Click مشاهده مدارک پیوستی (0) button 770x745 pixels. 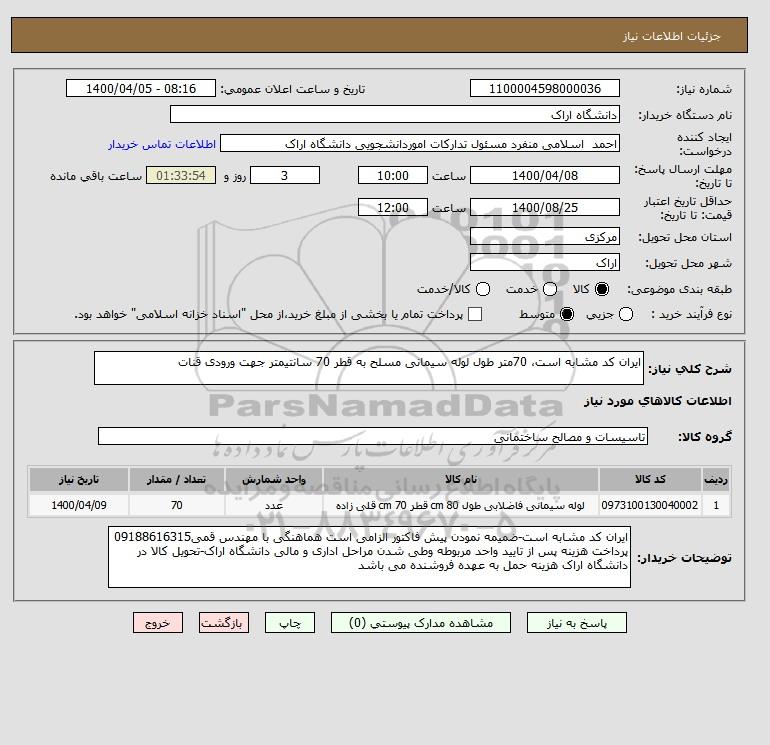(x=421, y=623)
